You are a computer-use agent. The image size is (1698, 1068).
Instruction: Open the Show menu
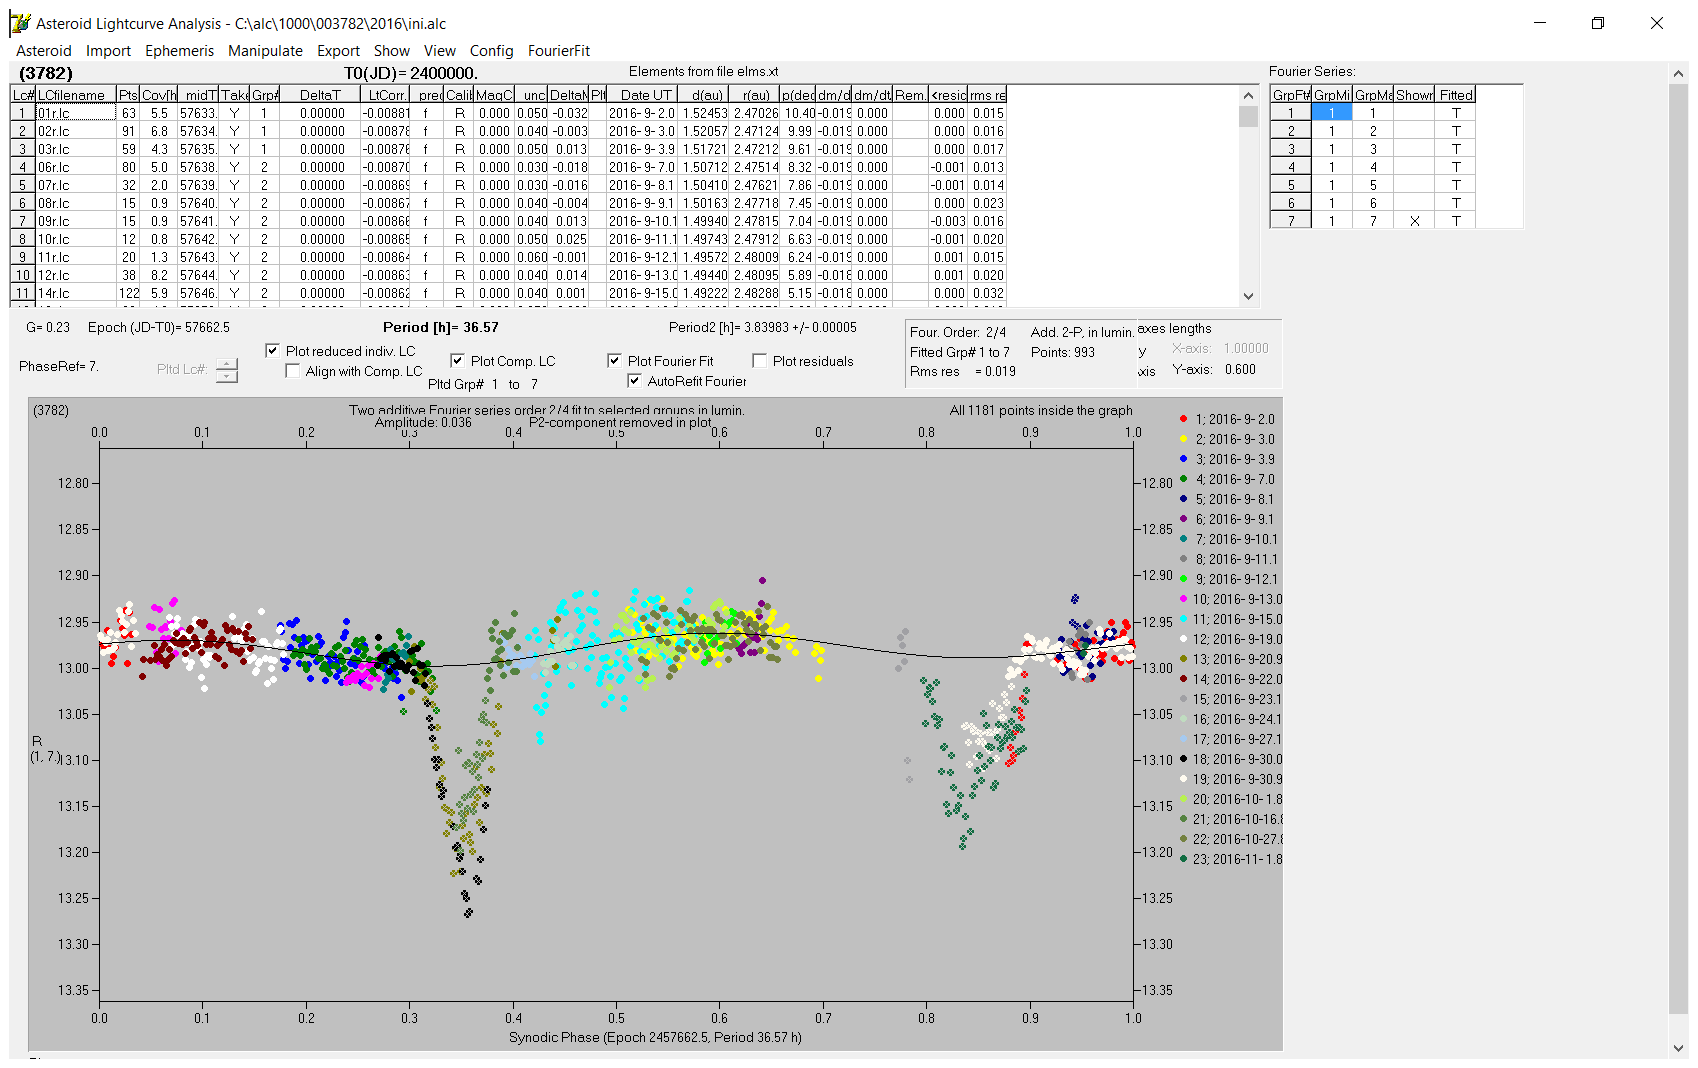392,51
